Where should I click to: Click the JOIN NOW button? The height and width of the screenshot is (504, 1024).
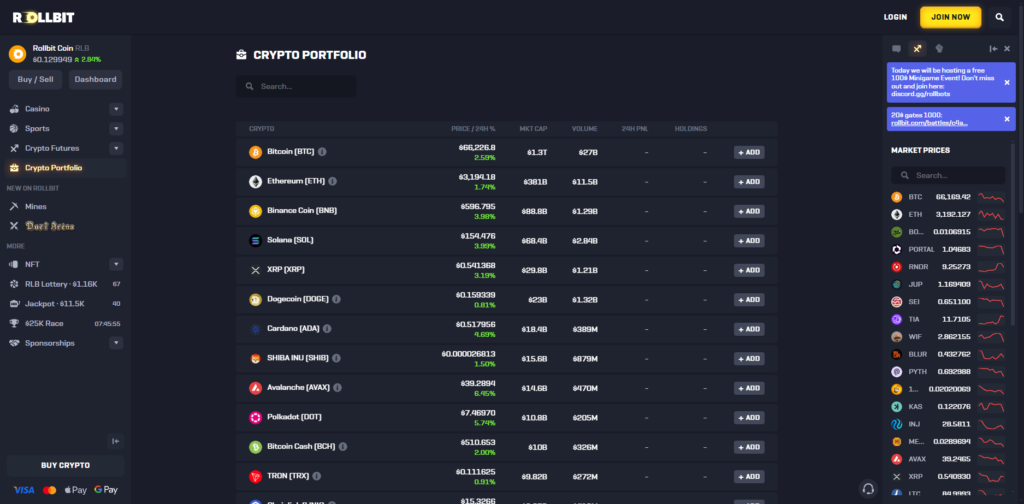pyautogui.click(x=950, y=18)
